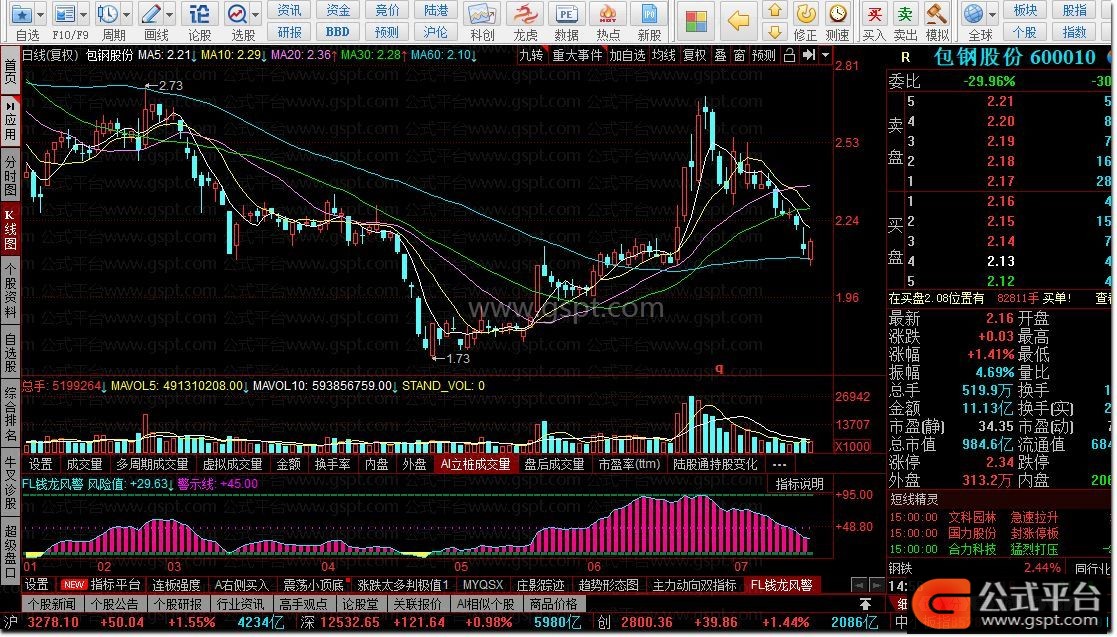
Task: Click the 修正 refresh icon
Action: 806,14
